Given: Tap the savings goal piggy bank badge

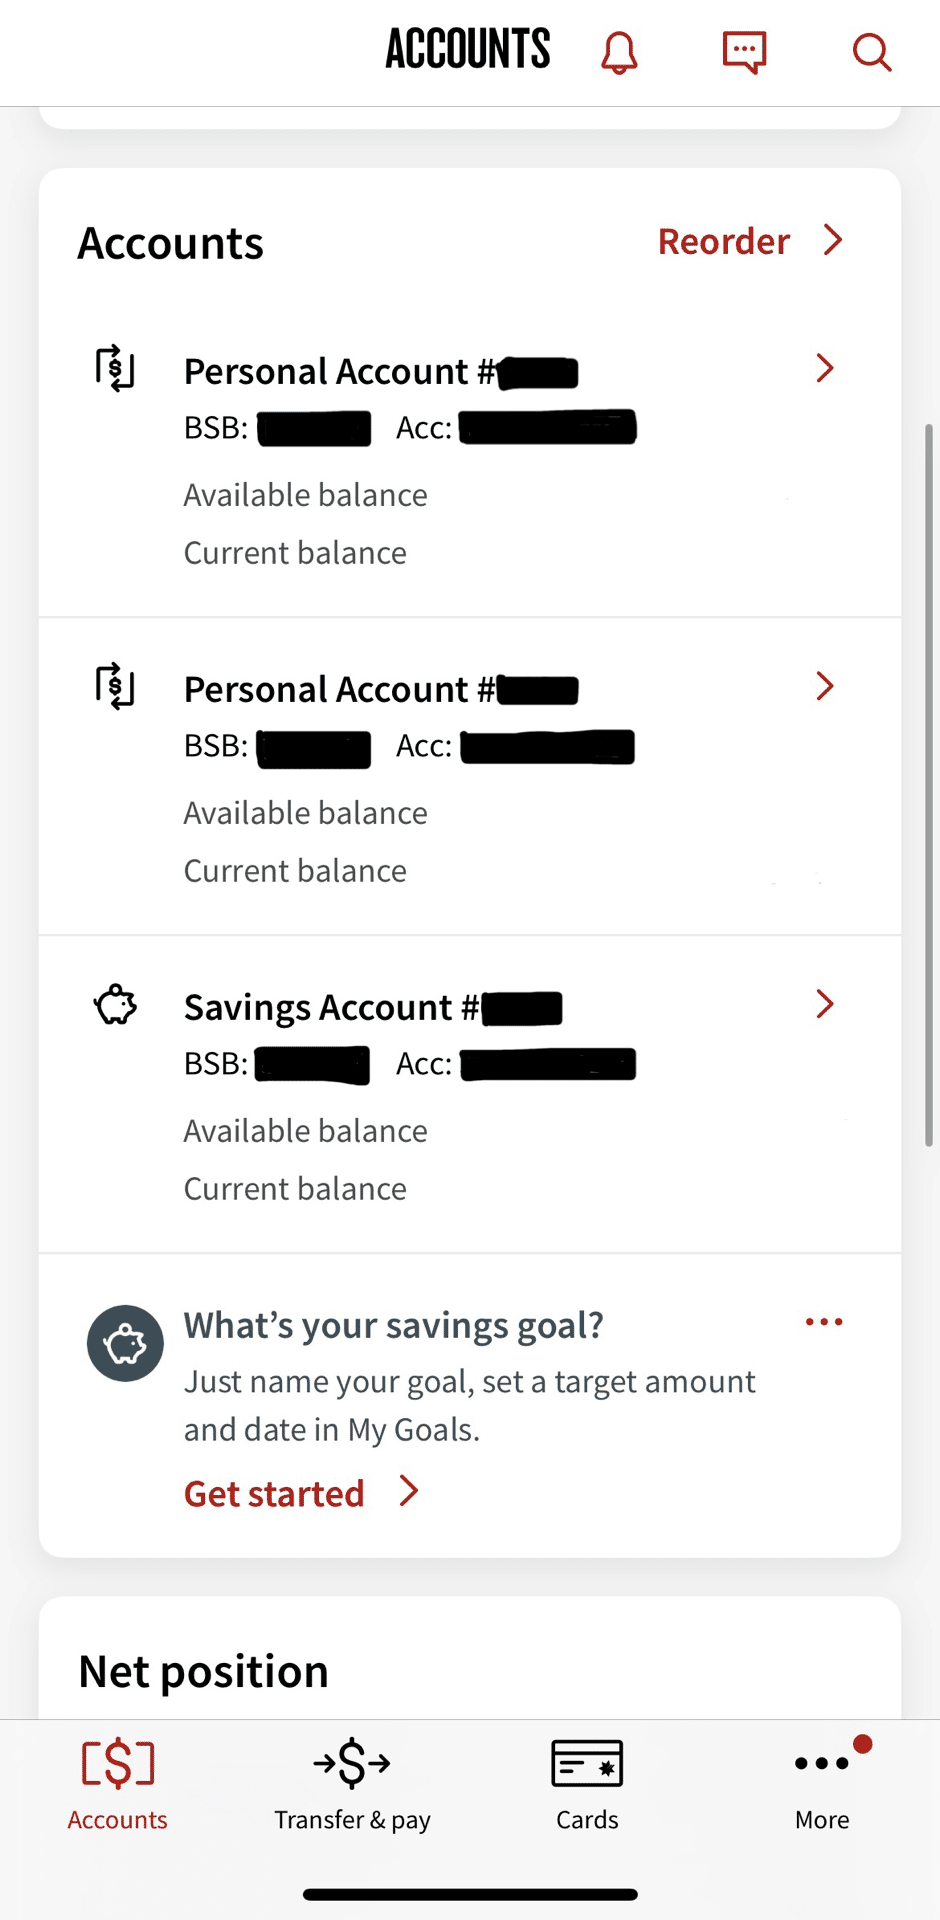Looking at the screenshot, I should click(x=125, y=1343).
